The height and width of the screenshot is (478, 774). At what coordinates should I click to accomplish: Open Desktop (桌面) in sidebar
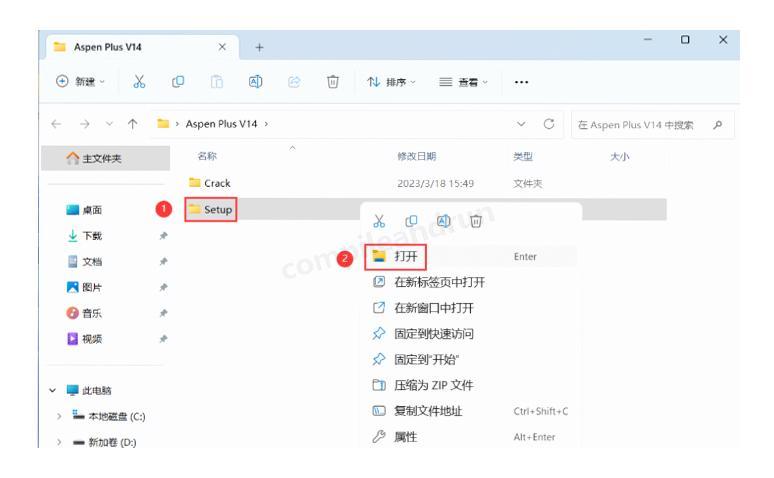point(84,210)
